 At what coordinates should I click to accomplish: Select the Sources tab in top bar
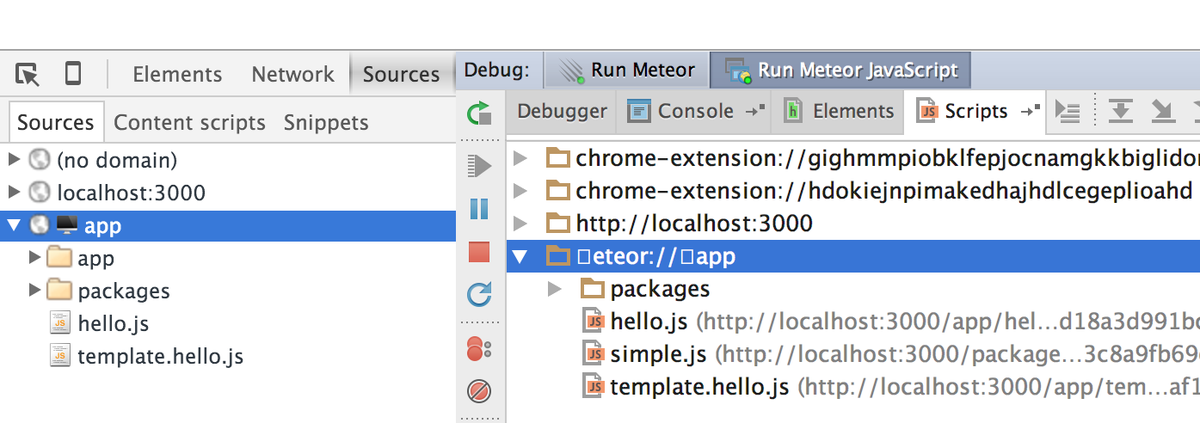tap(401, 74)
